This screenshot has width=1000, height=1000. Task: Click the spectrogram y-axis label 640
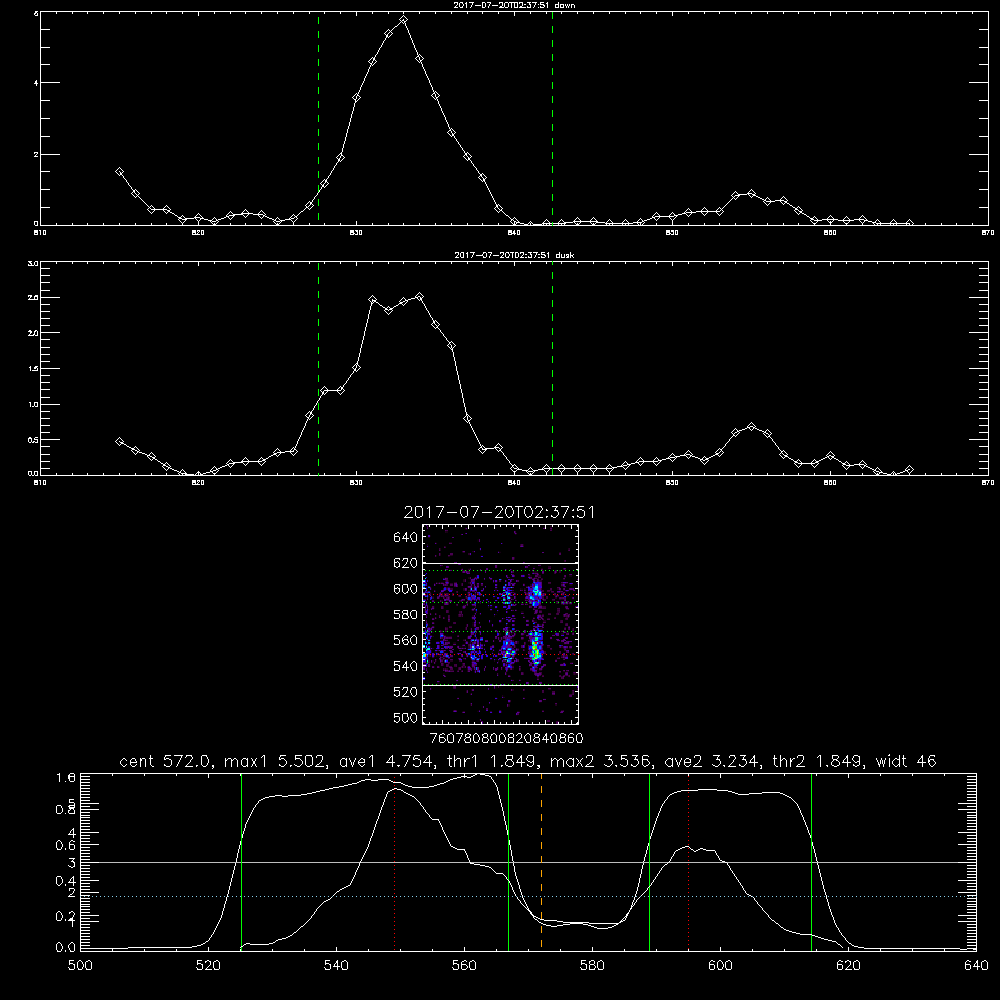[x=406, y=538]
